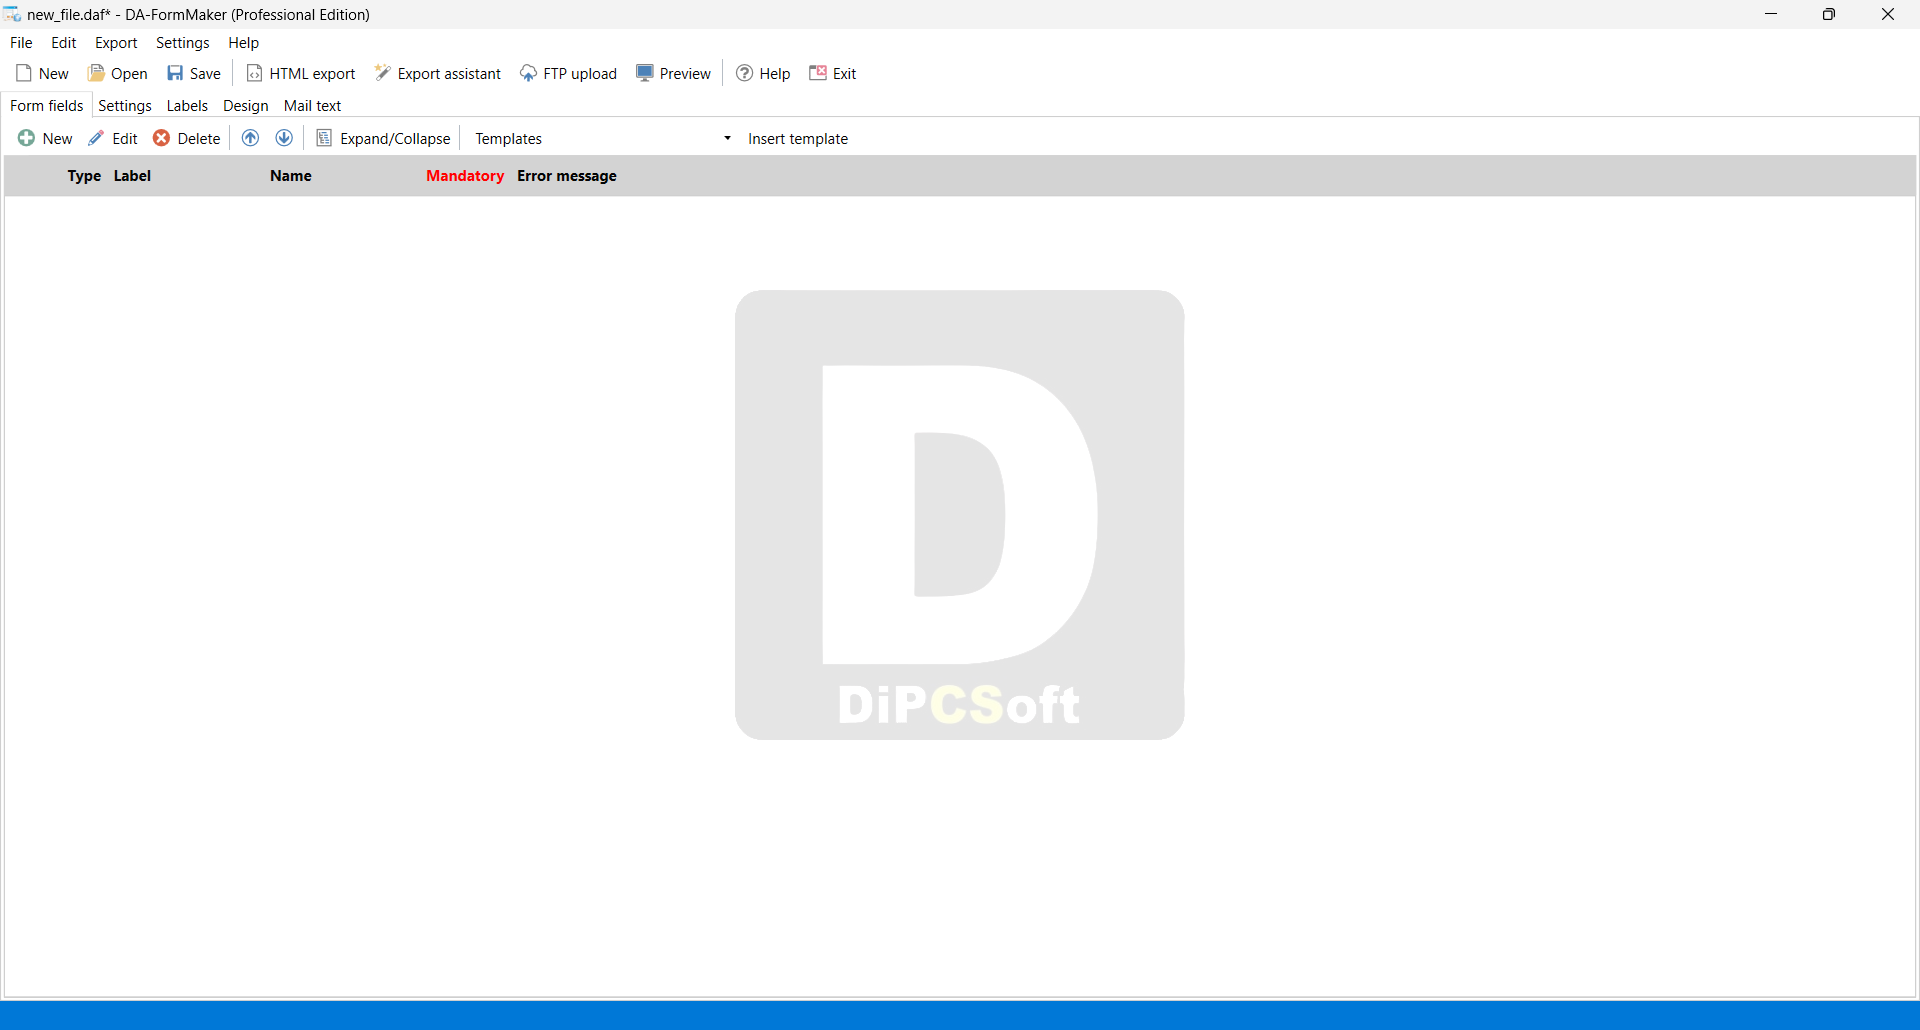Open the Help menu in menu bar
This screenshot has height=1030, width=1920.
(x=244, y=42)
